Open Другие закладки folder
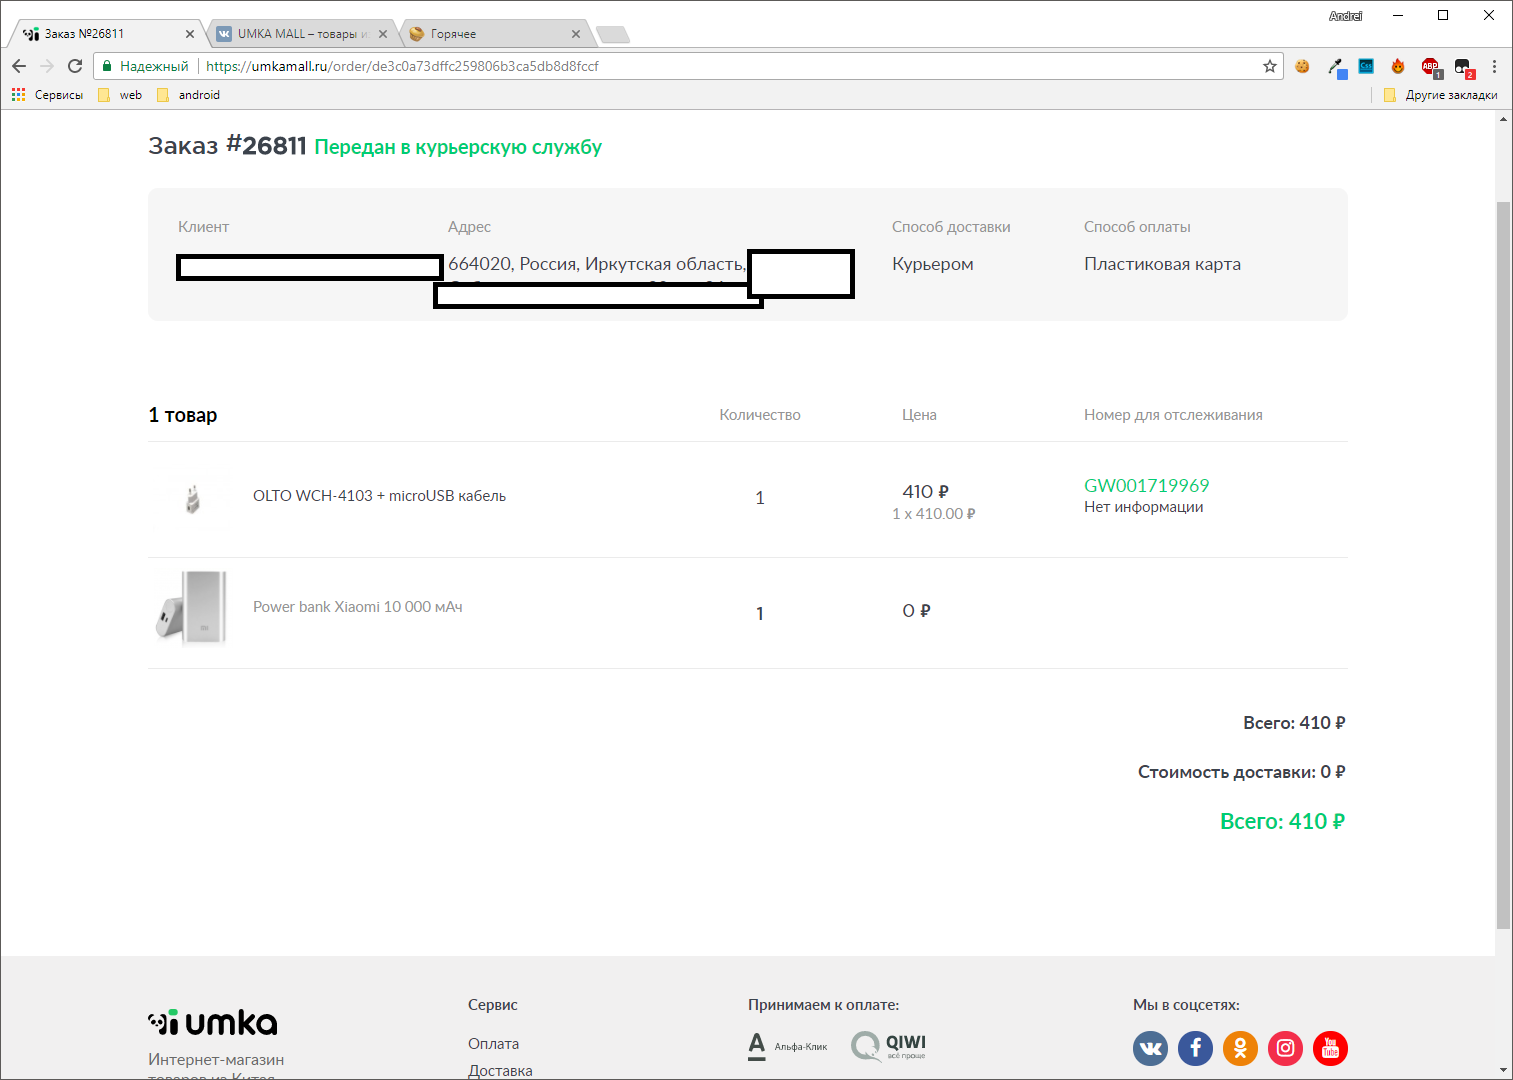Viewport: 1513px width, 1080px height. pyautogui.click(x=1440, y=95)
